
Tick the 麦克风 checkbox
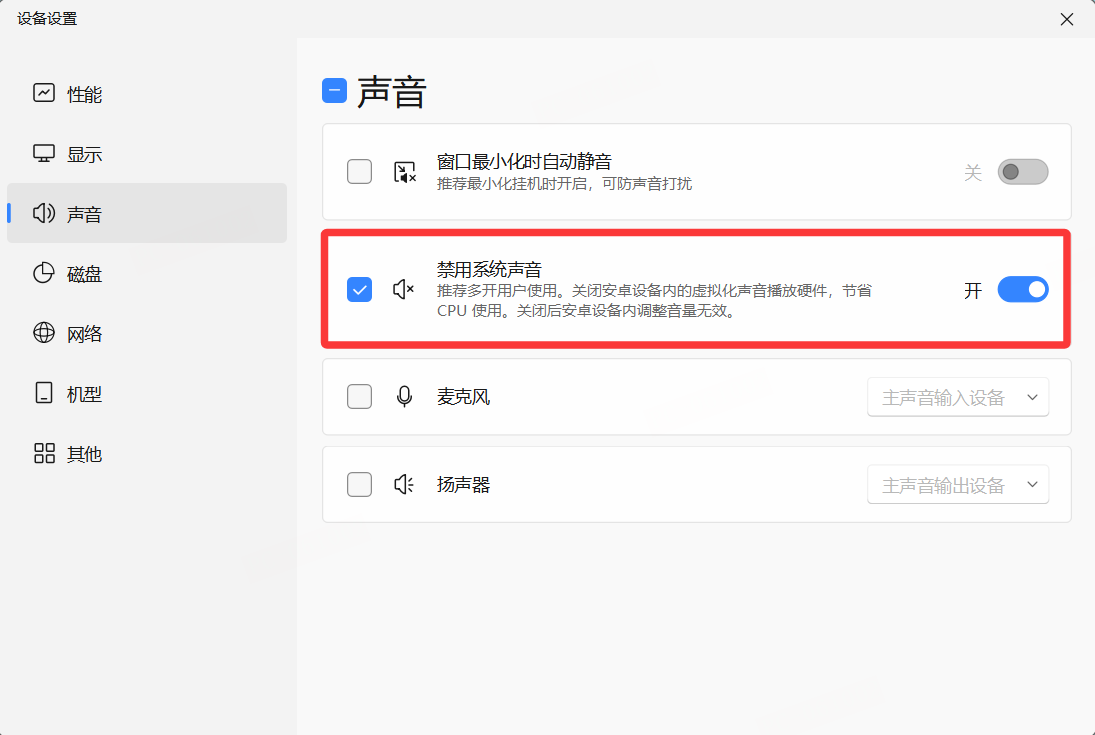(x=359, y=397)
